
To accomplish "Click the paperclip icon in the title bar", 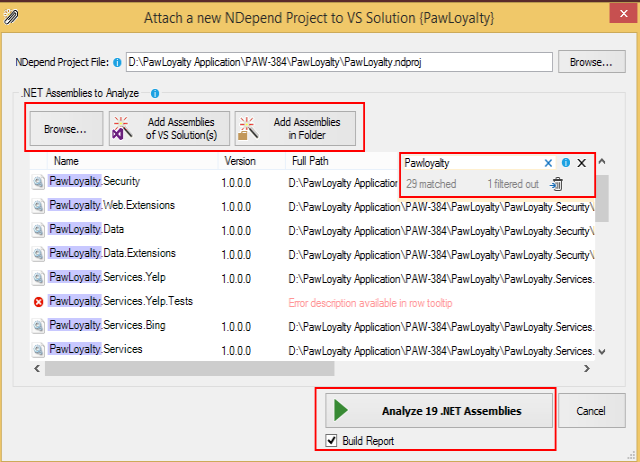I will pos(11,17).
